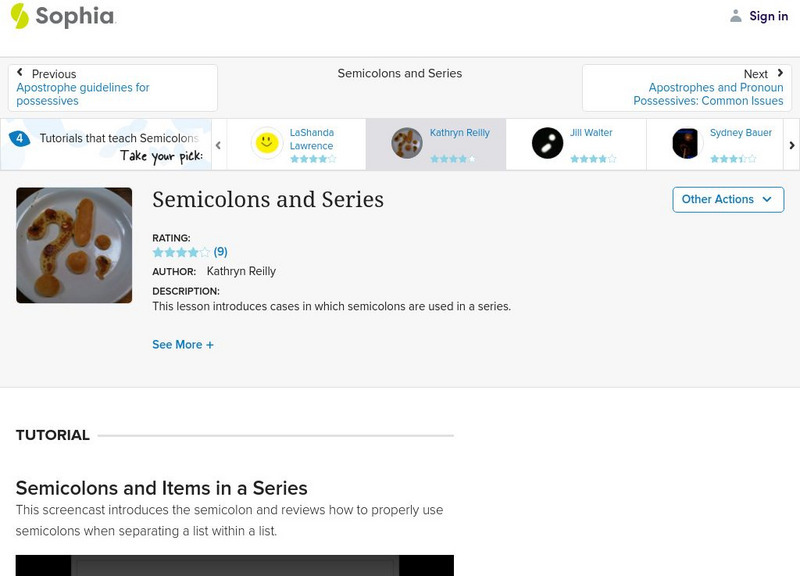Click the next arrow on tutorial carousel
Screen dimensions: 800x576
point(791,144)
